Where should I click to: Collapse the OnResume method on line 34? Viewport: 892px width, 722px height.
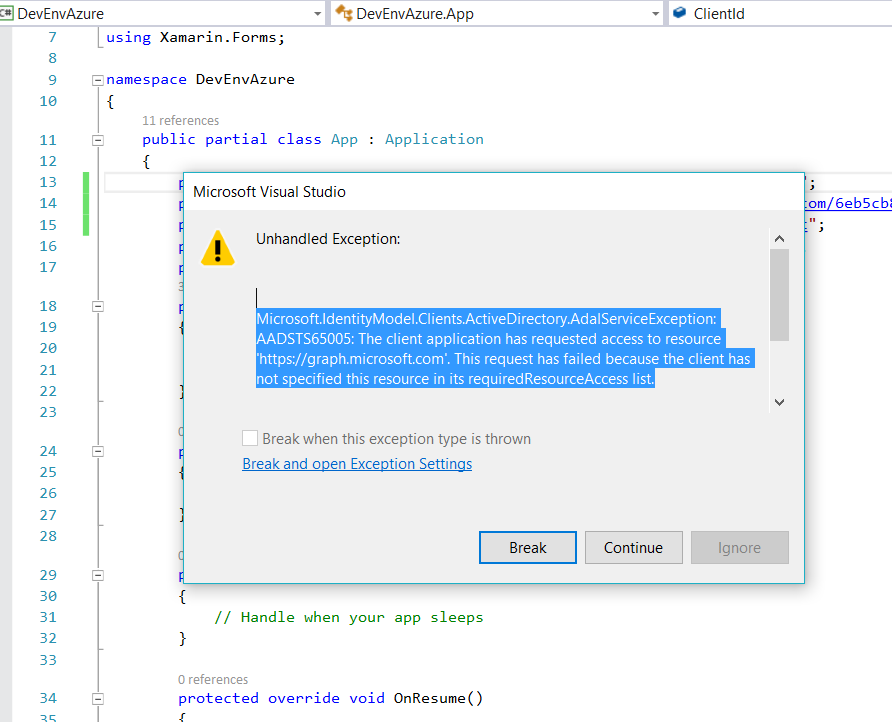(x=98, y=699)
